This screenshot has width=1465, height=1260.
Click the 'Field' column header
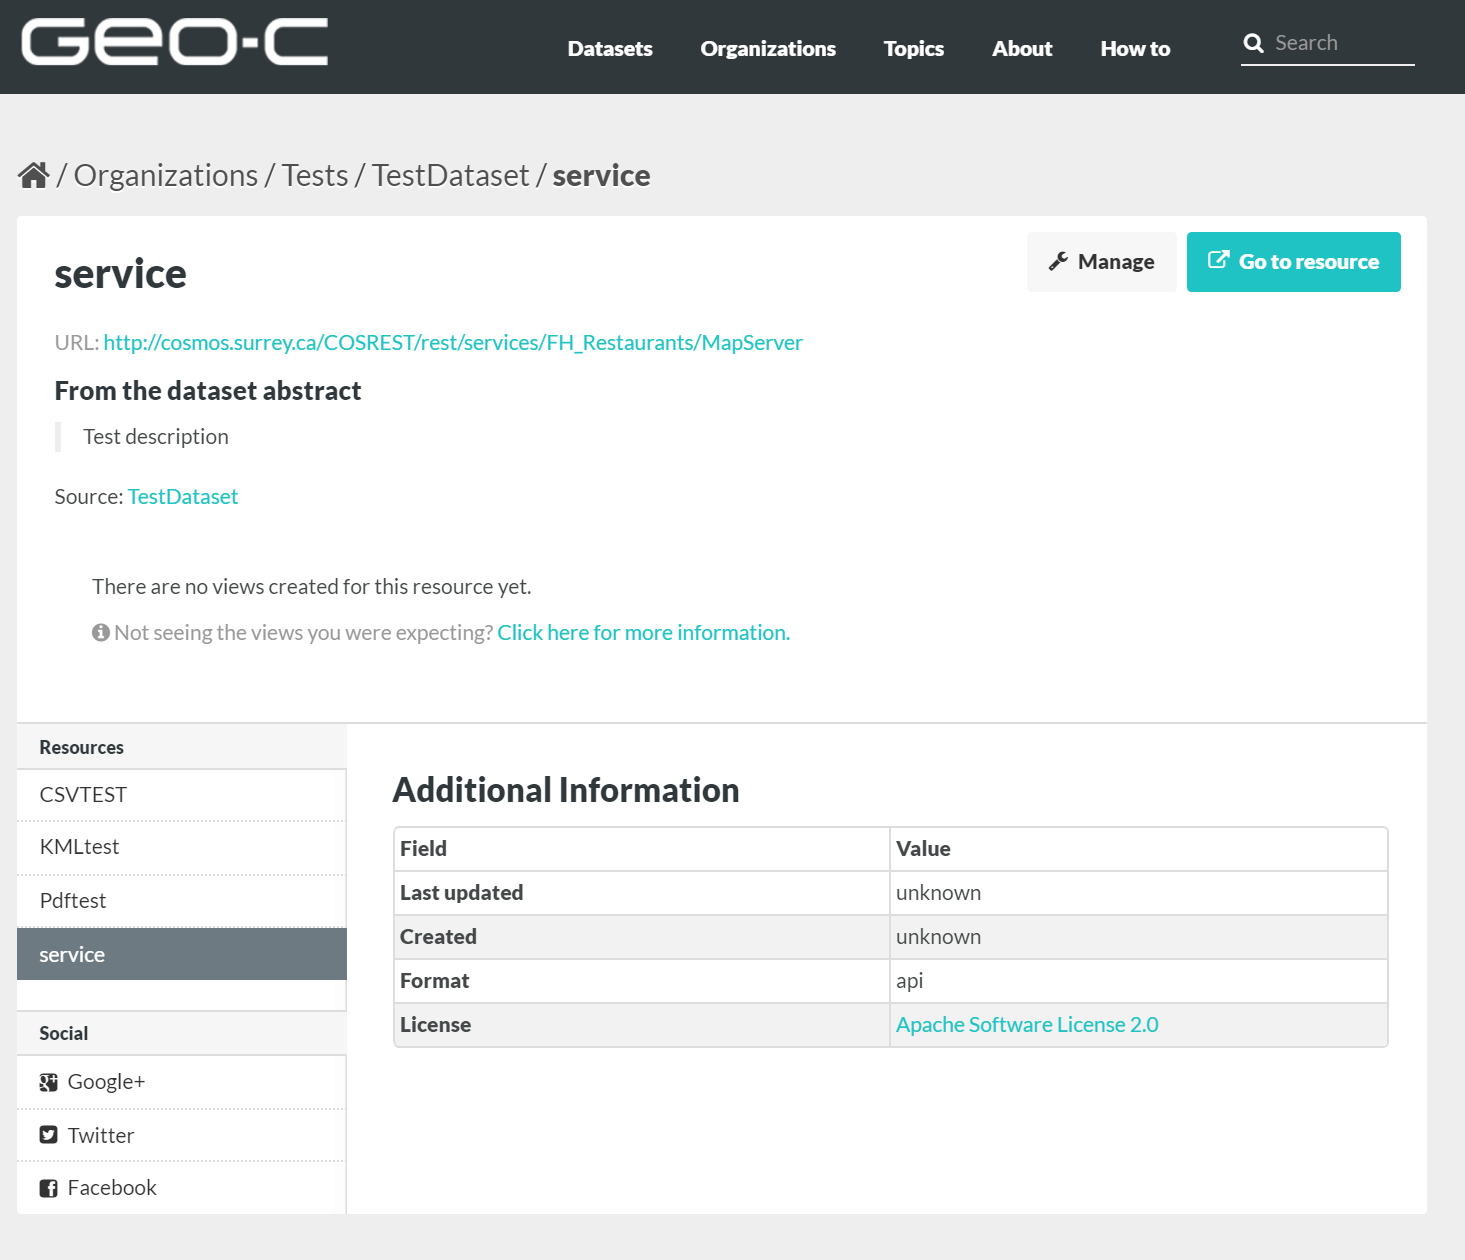tap(642, 849)
